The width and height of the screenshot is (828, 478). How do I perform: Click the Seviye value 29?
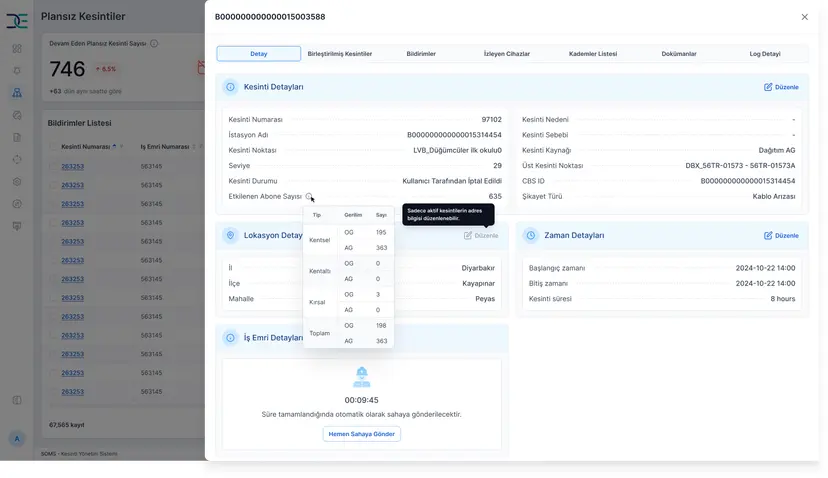pos(497,166)
